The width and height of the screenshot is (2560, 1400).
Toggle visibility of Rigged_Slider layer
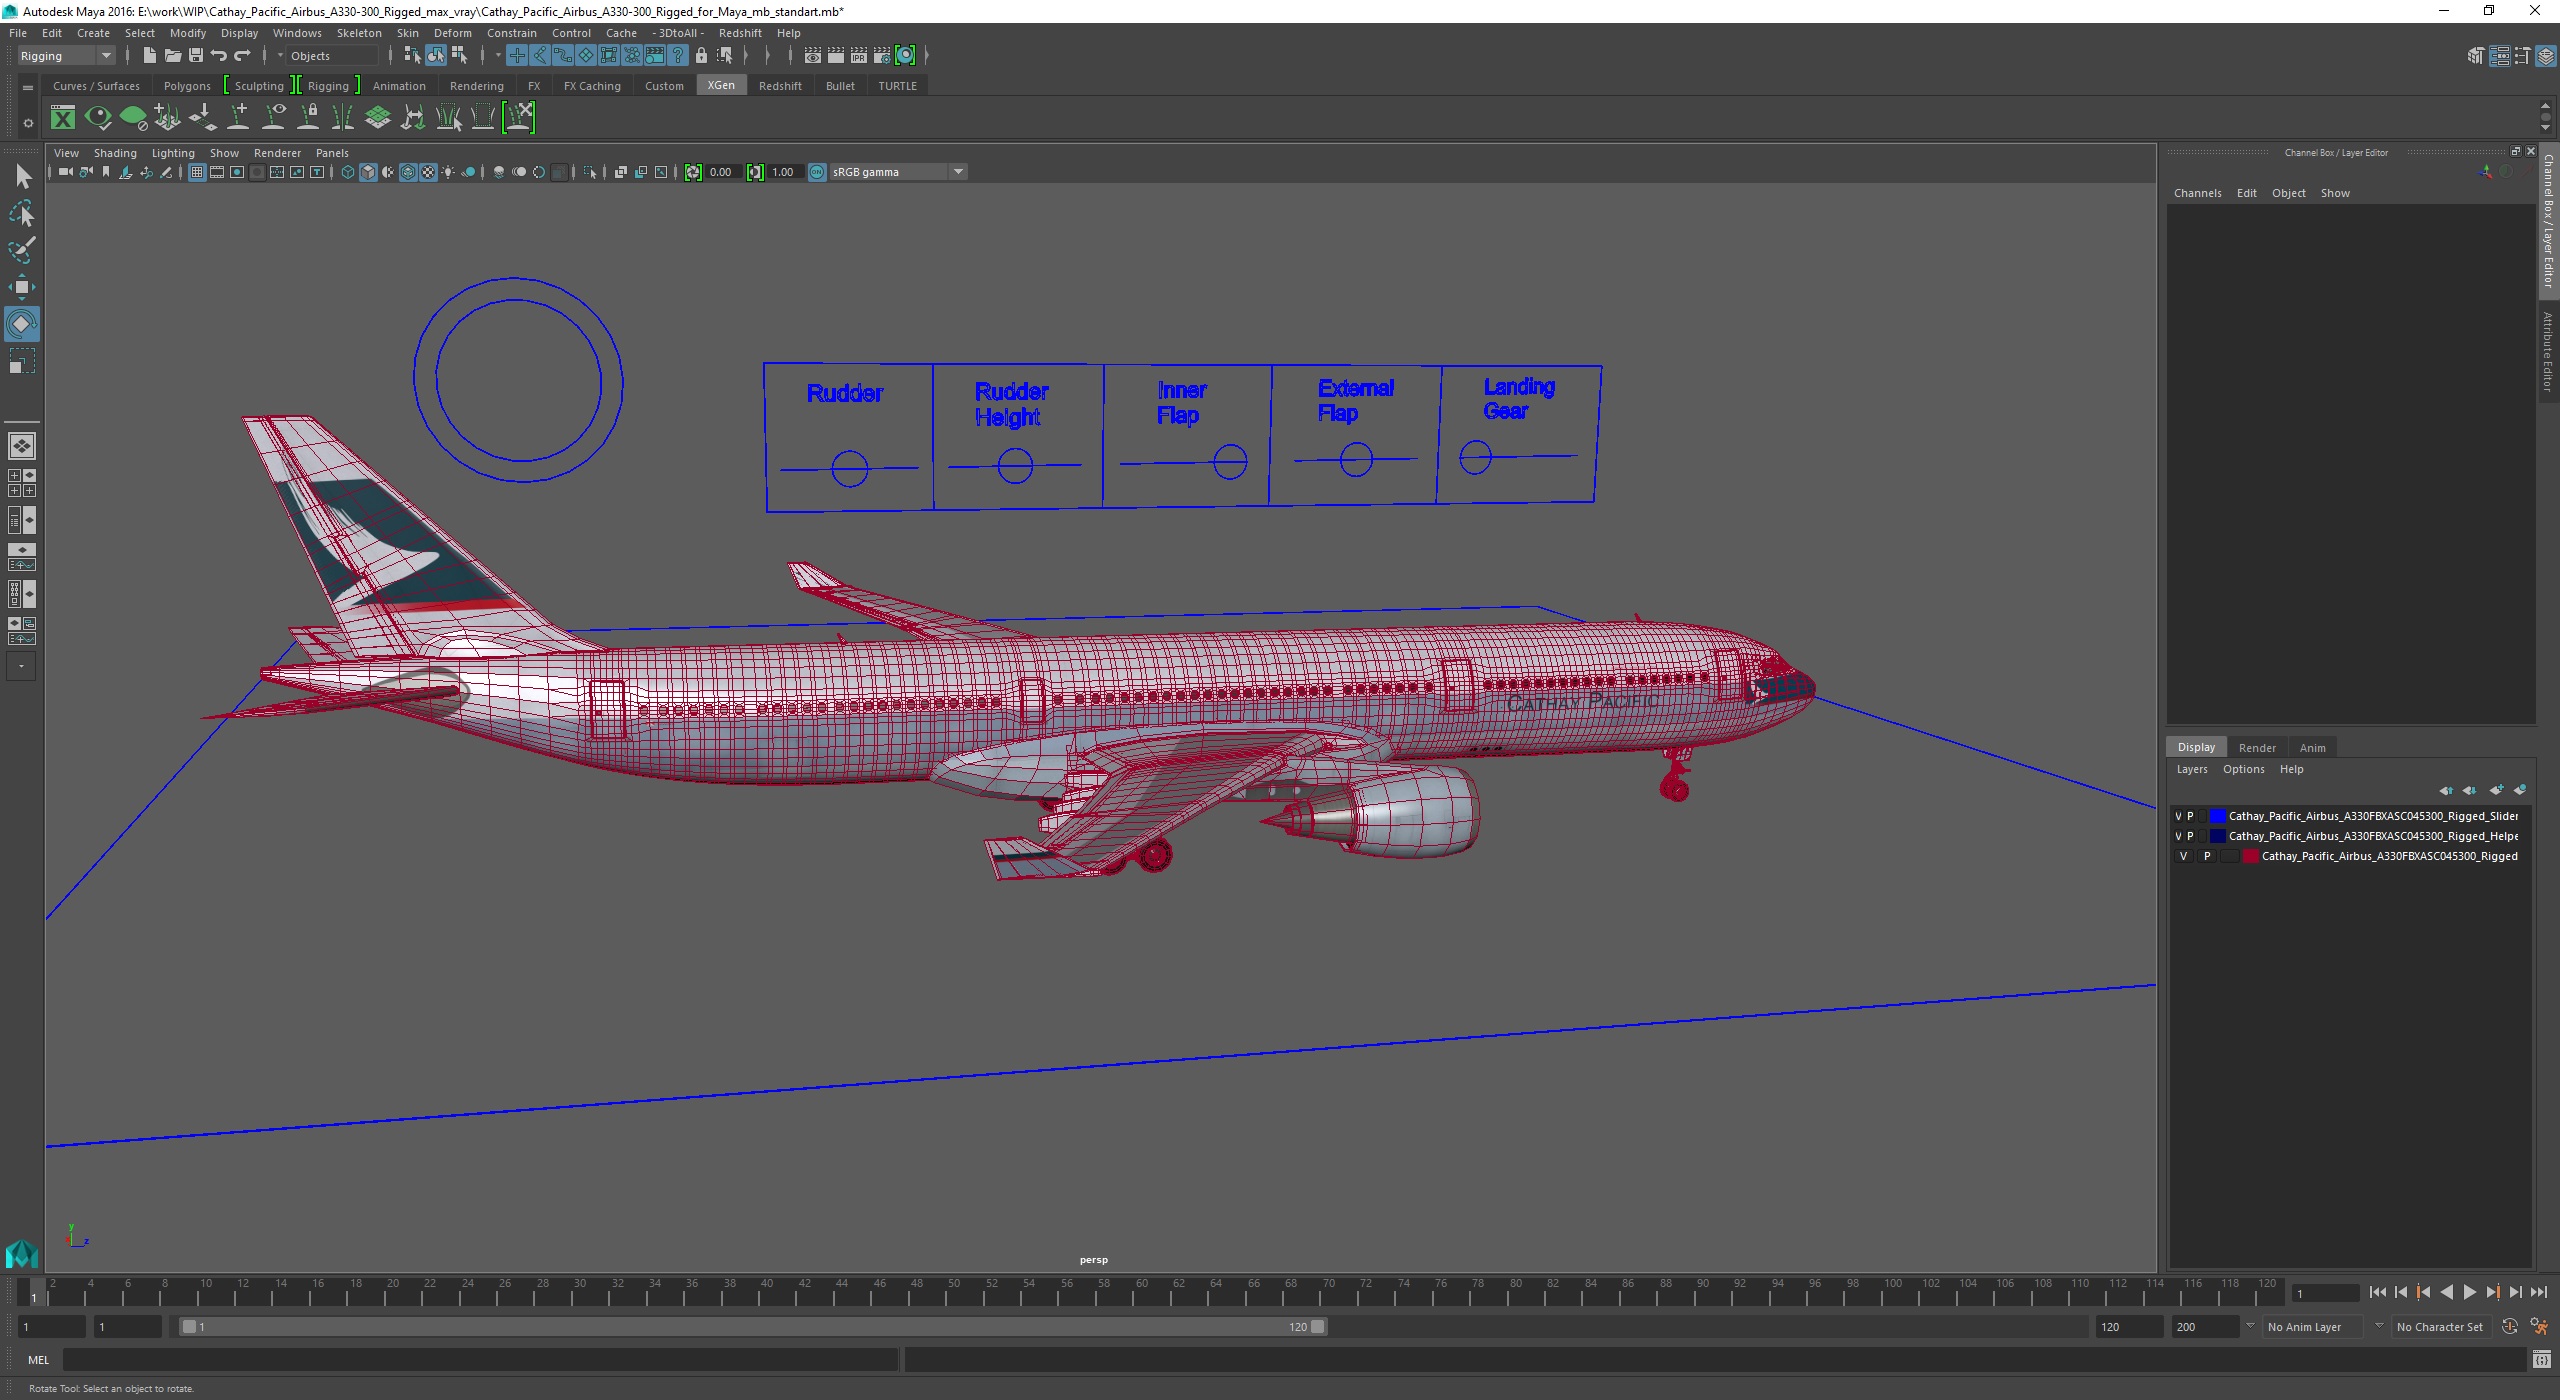click(x=2178, y=816)
